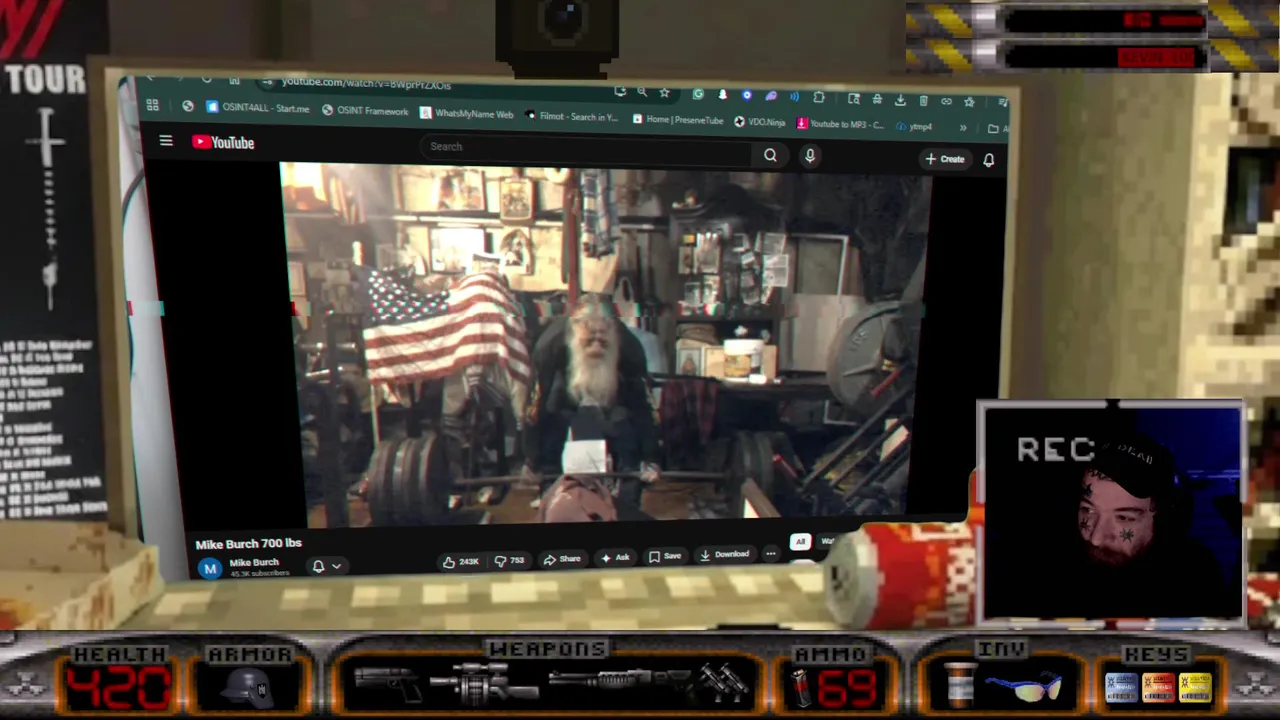Screen dimensions: 1280x720
Task: Click the shotgun weapon icon in HUD
Action: pyautogui.click(x=618, y=680)
